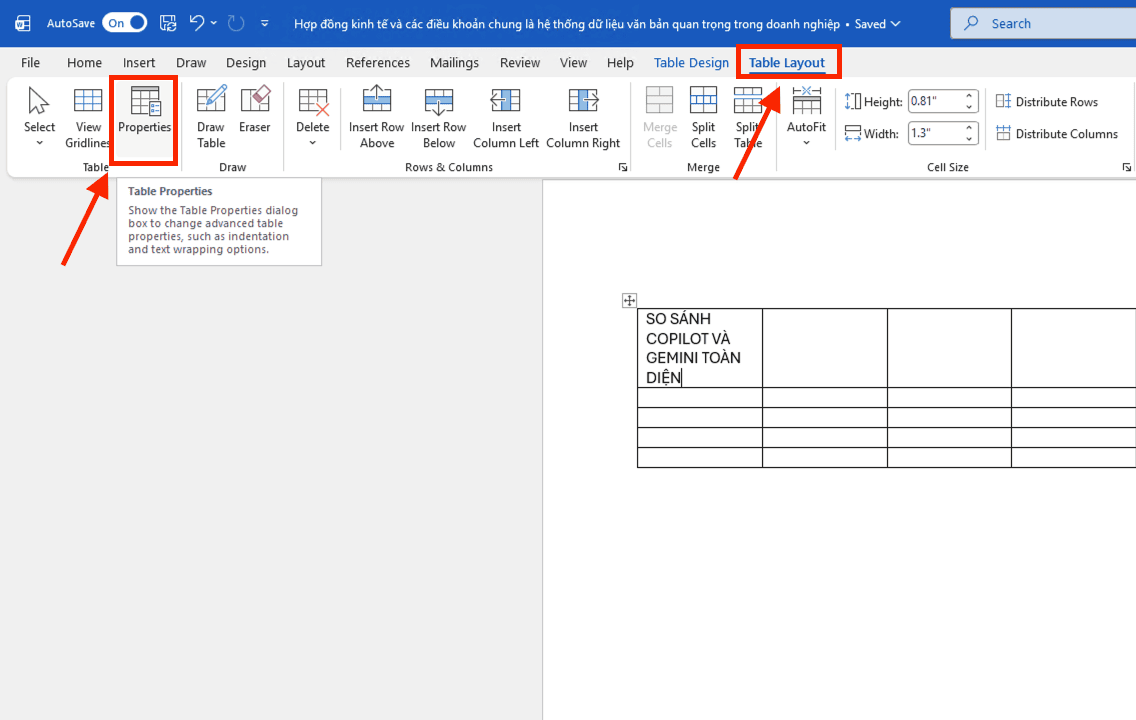Click Distribute Rows

click(1047, 101)
